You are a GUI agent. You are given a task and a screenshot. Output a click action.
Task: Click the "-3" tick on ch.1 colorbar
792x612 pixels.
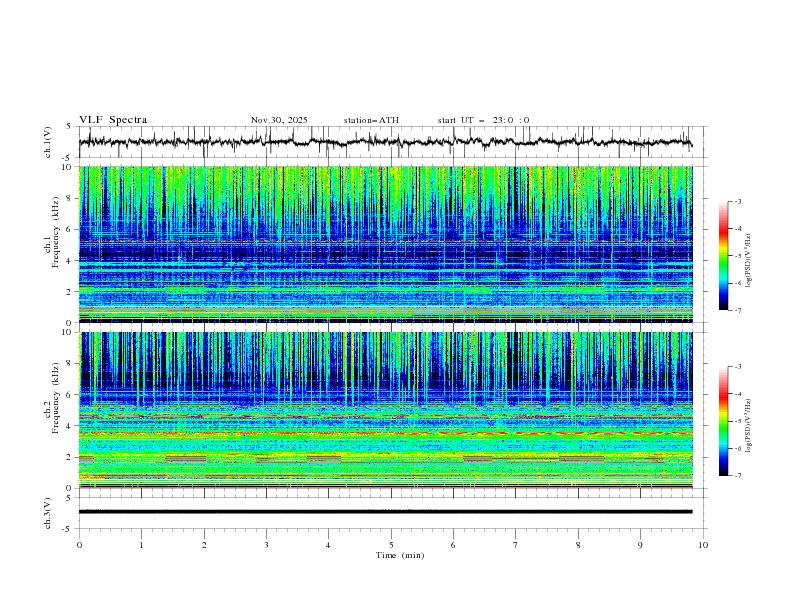point(737,201)
